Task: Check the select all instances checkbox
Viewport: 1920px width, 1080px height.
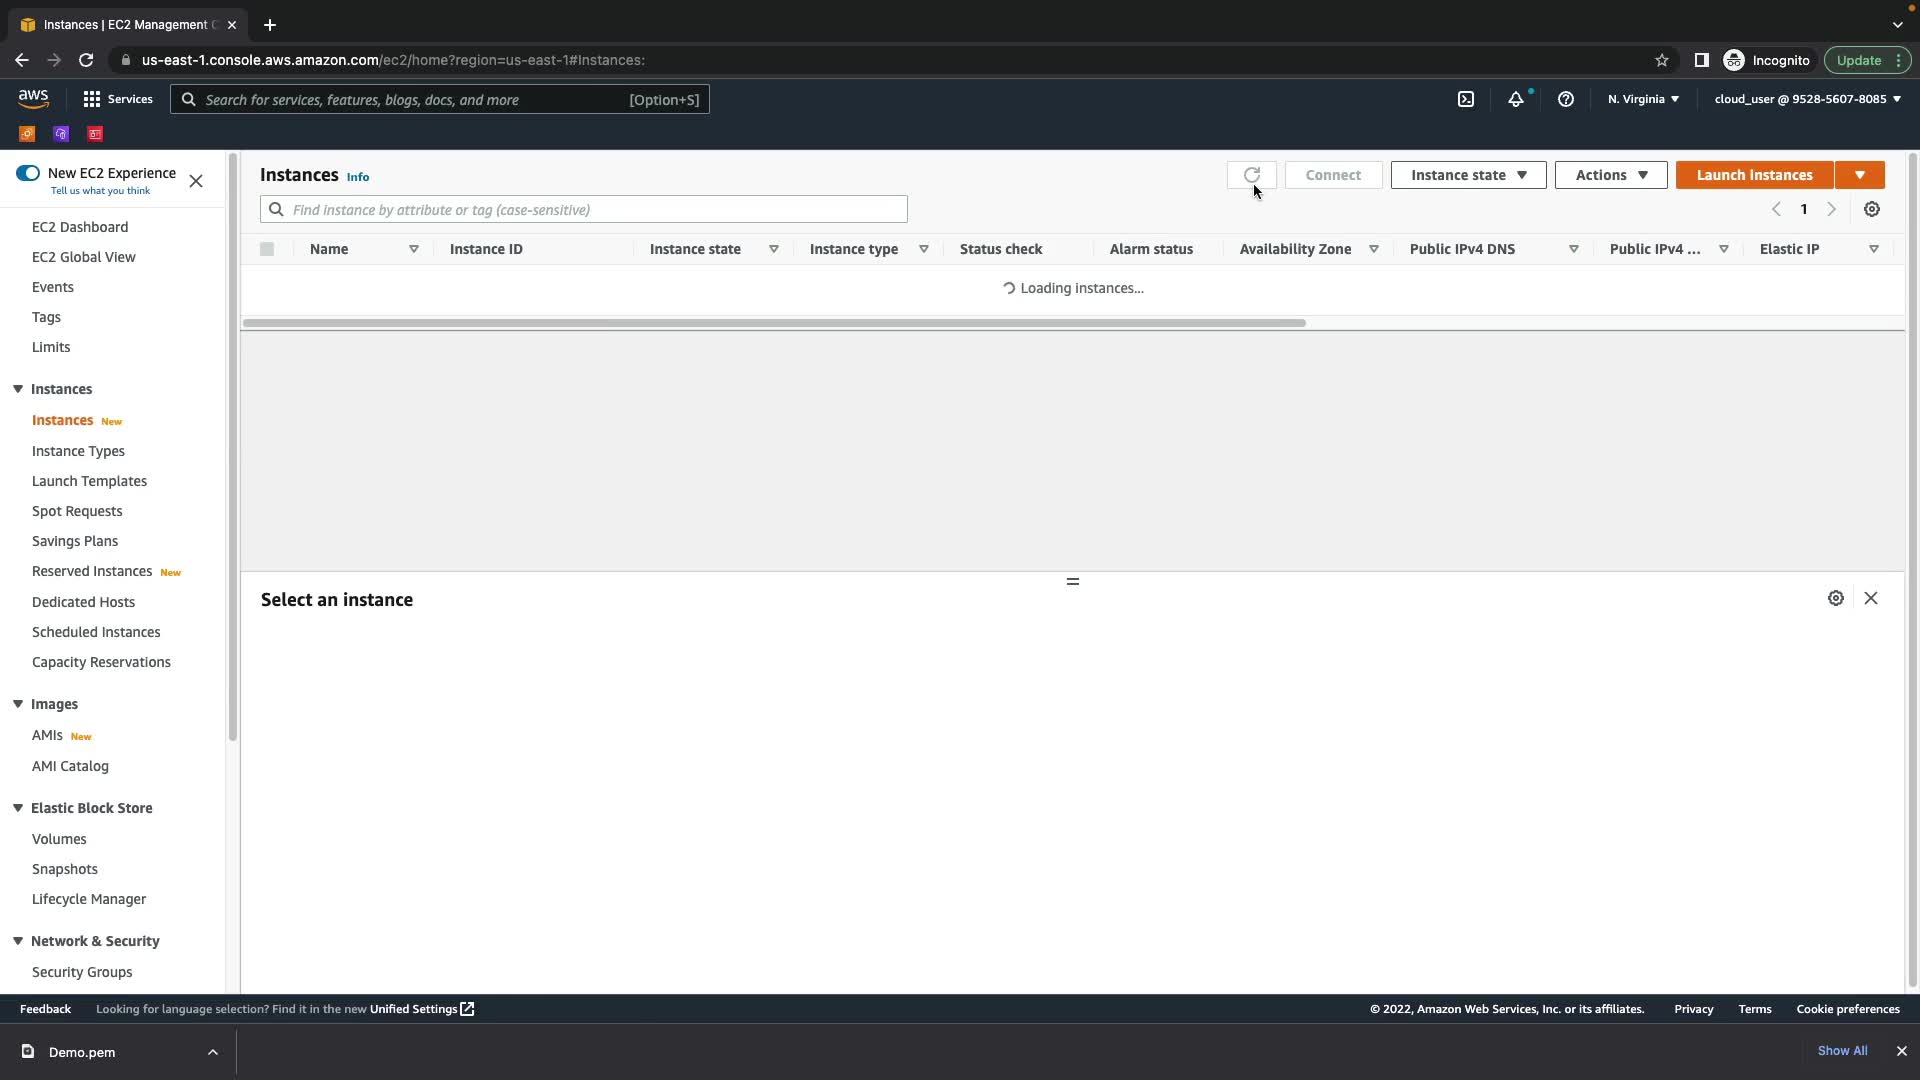Action: pos(267,249)
